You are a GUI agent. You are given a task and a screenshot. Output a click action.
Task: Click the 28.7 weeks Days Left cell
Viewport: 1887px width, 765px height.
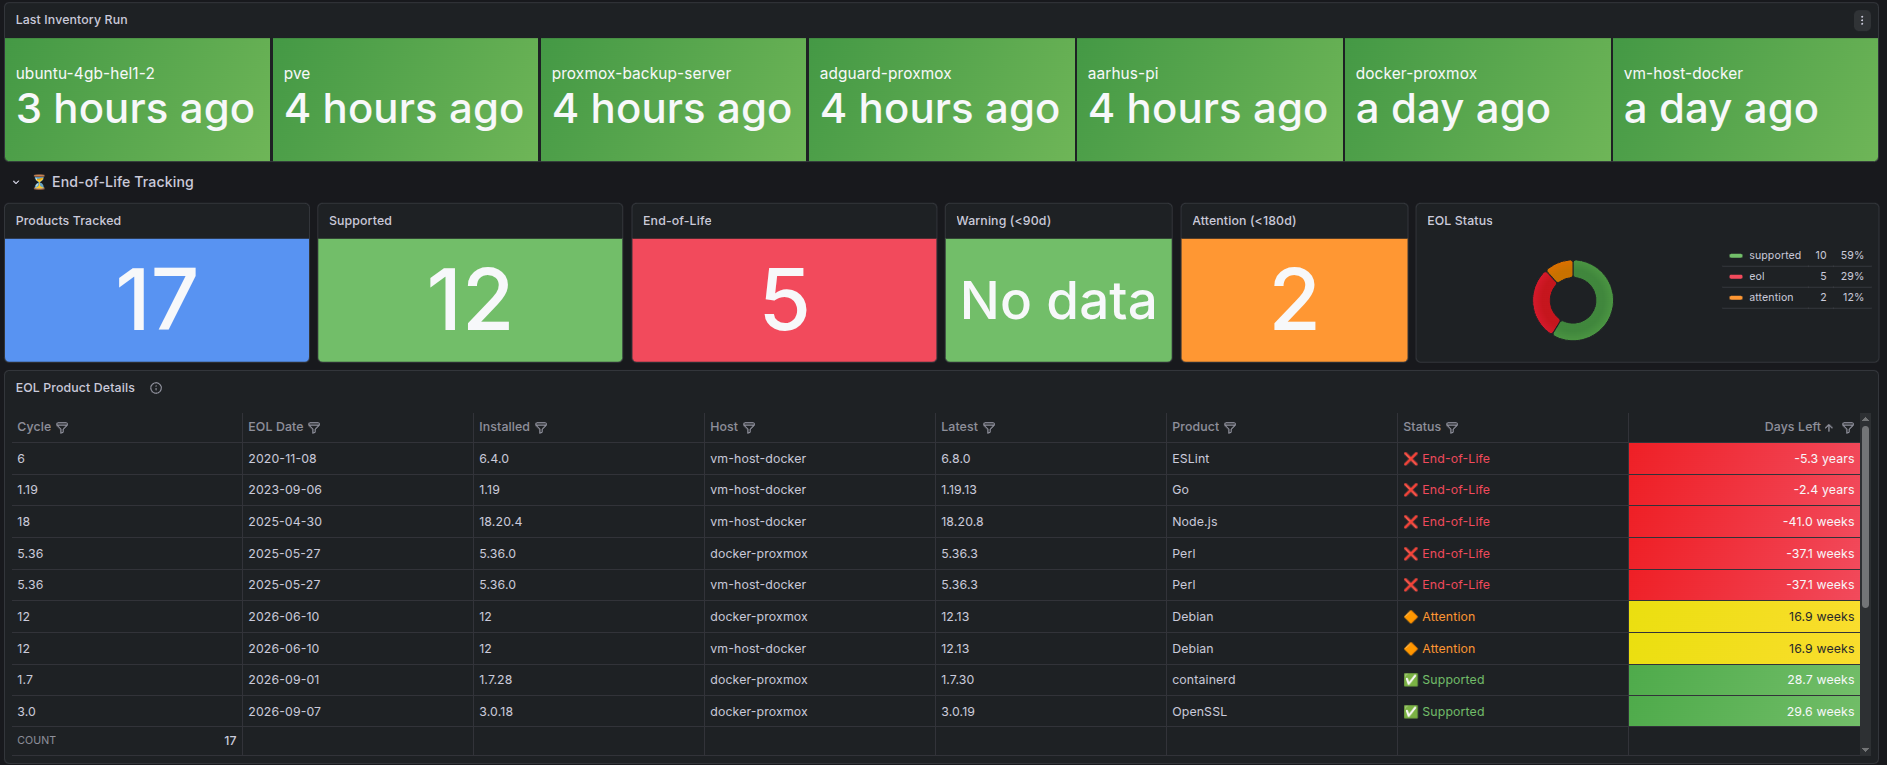tap(1744, 680)
